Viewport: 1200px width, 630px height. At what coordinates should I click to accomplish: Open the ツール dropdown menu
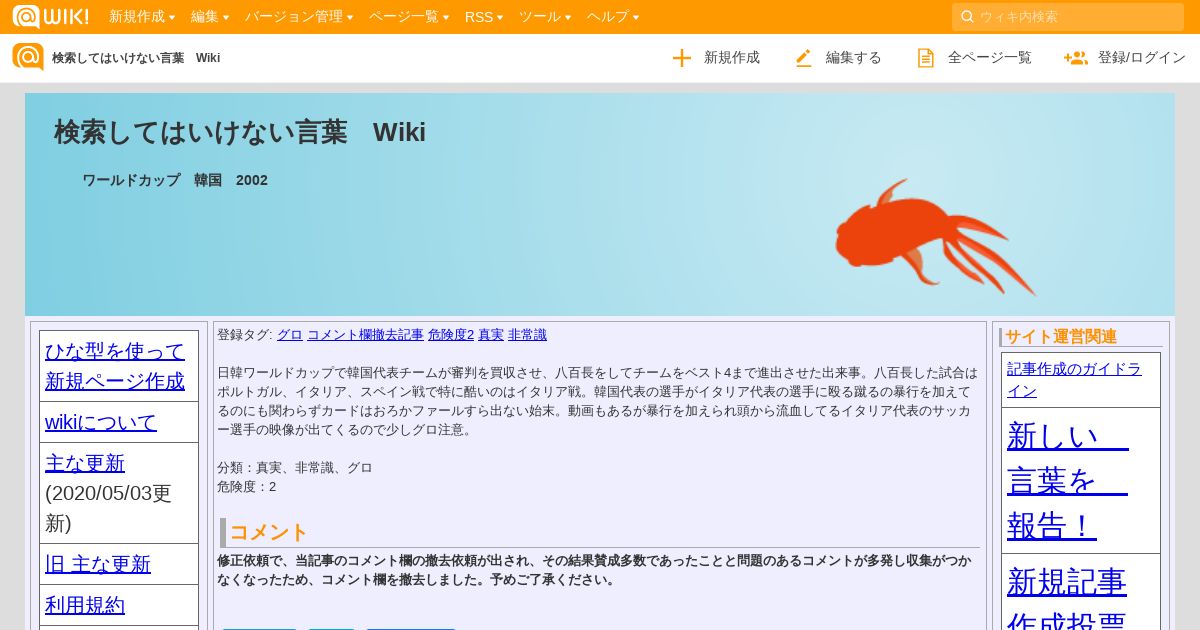coord(545,16)
